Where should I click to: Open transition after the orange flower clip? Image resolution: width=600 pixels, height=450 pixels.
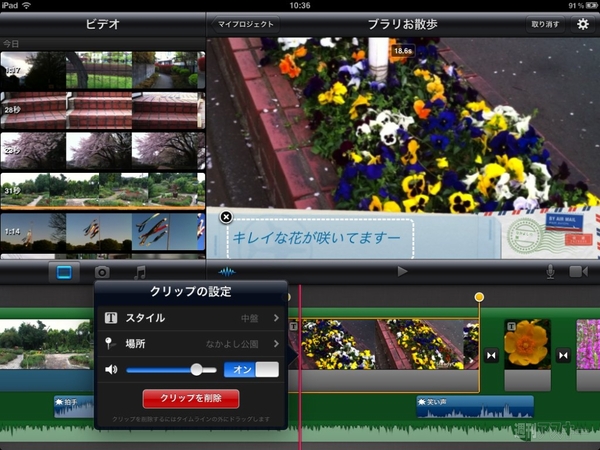click(x=563, y=355)
